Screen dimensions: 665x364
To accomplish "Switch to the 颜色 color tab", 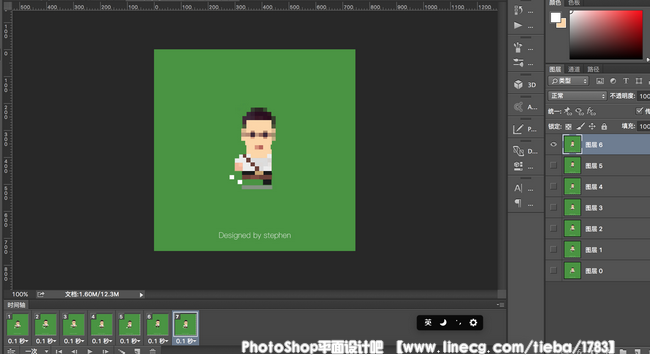I will 555,3.
